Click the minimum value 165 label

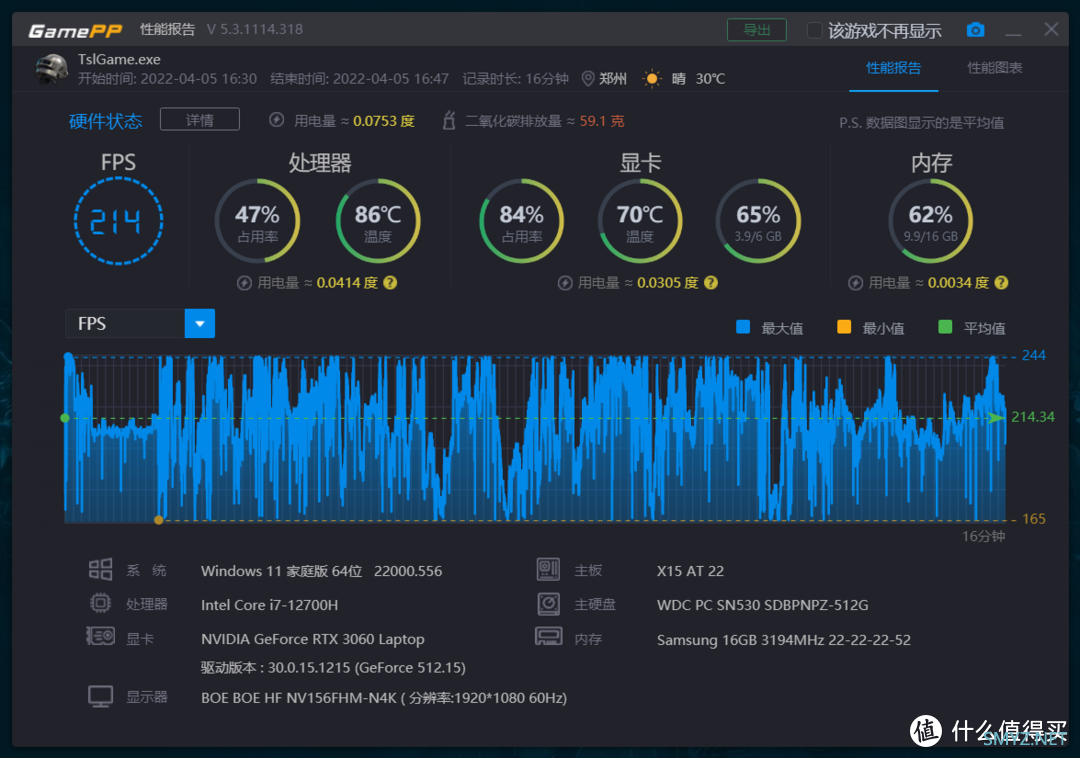pyautogui.click(x=1034, y=518)
